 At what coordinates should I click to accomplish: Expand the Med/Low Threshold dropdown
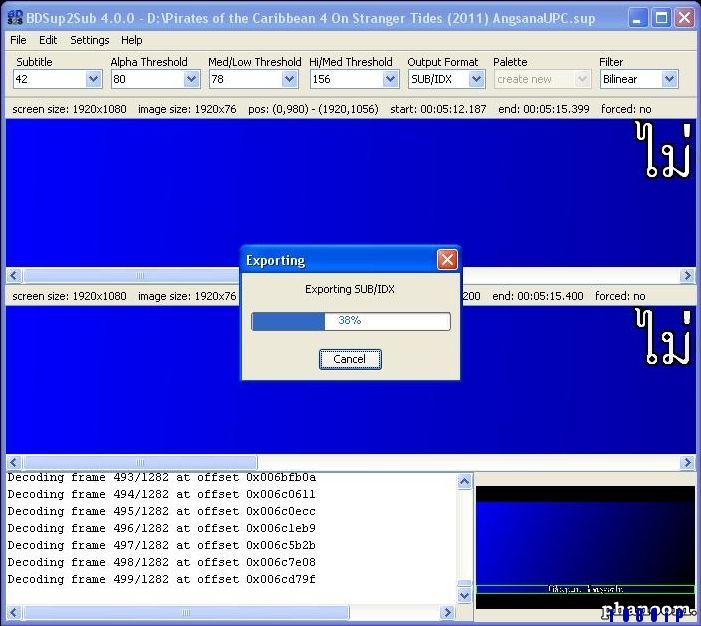289,79
